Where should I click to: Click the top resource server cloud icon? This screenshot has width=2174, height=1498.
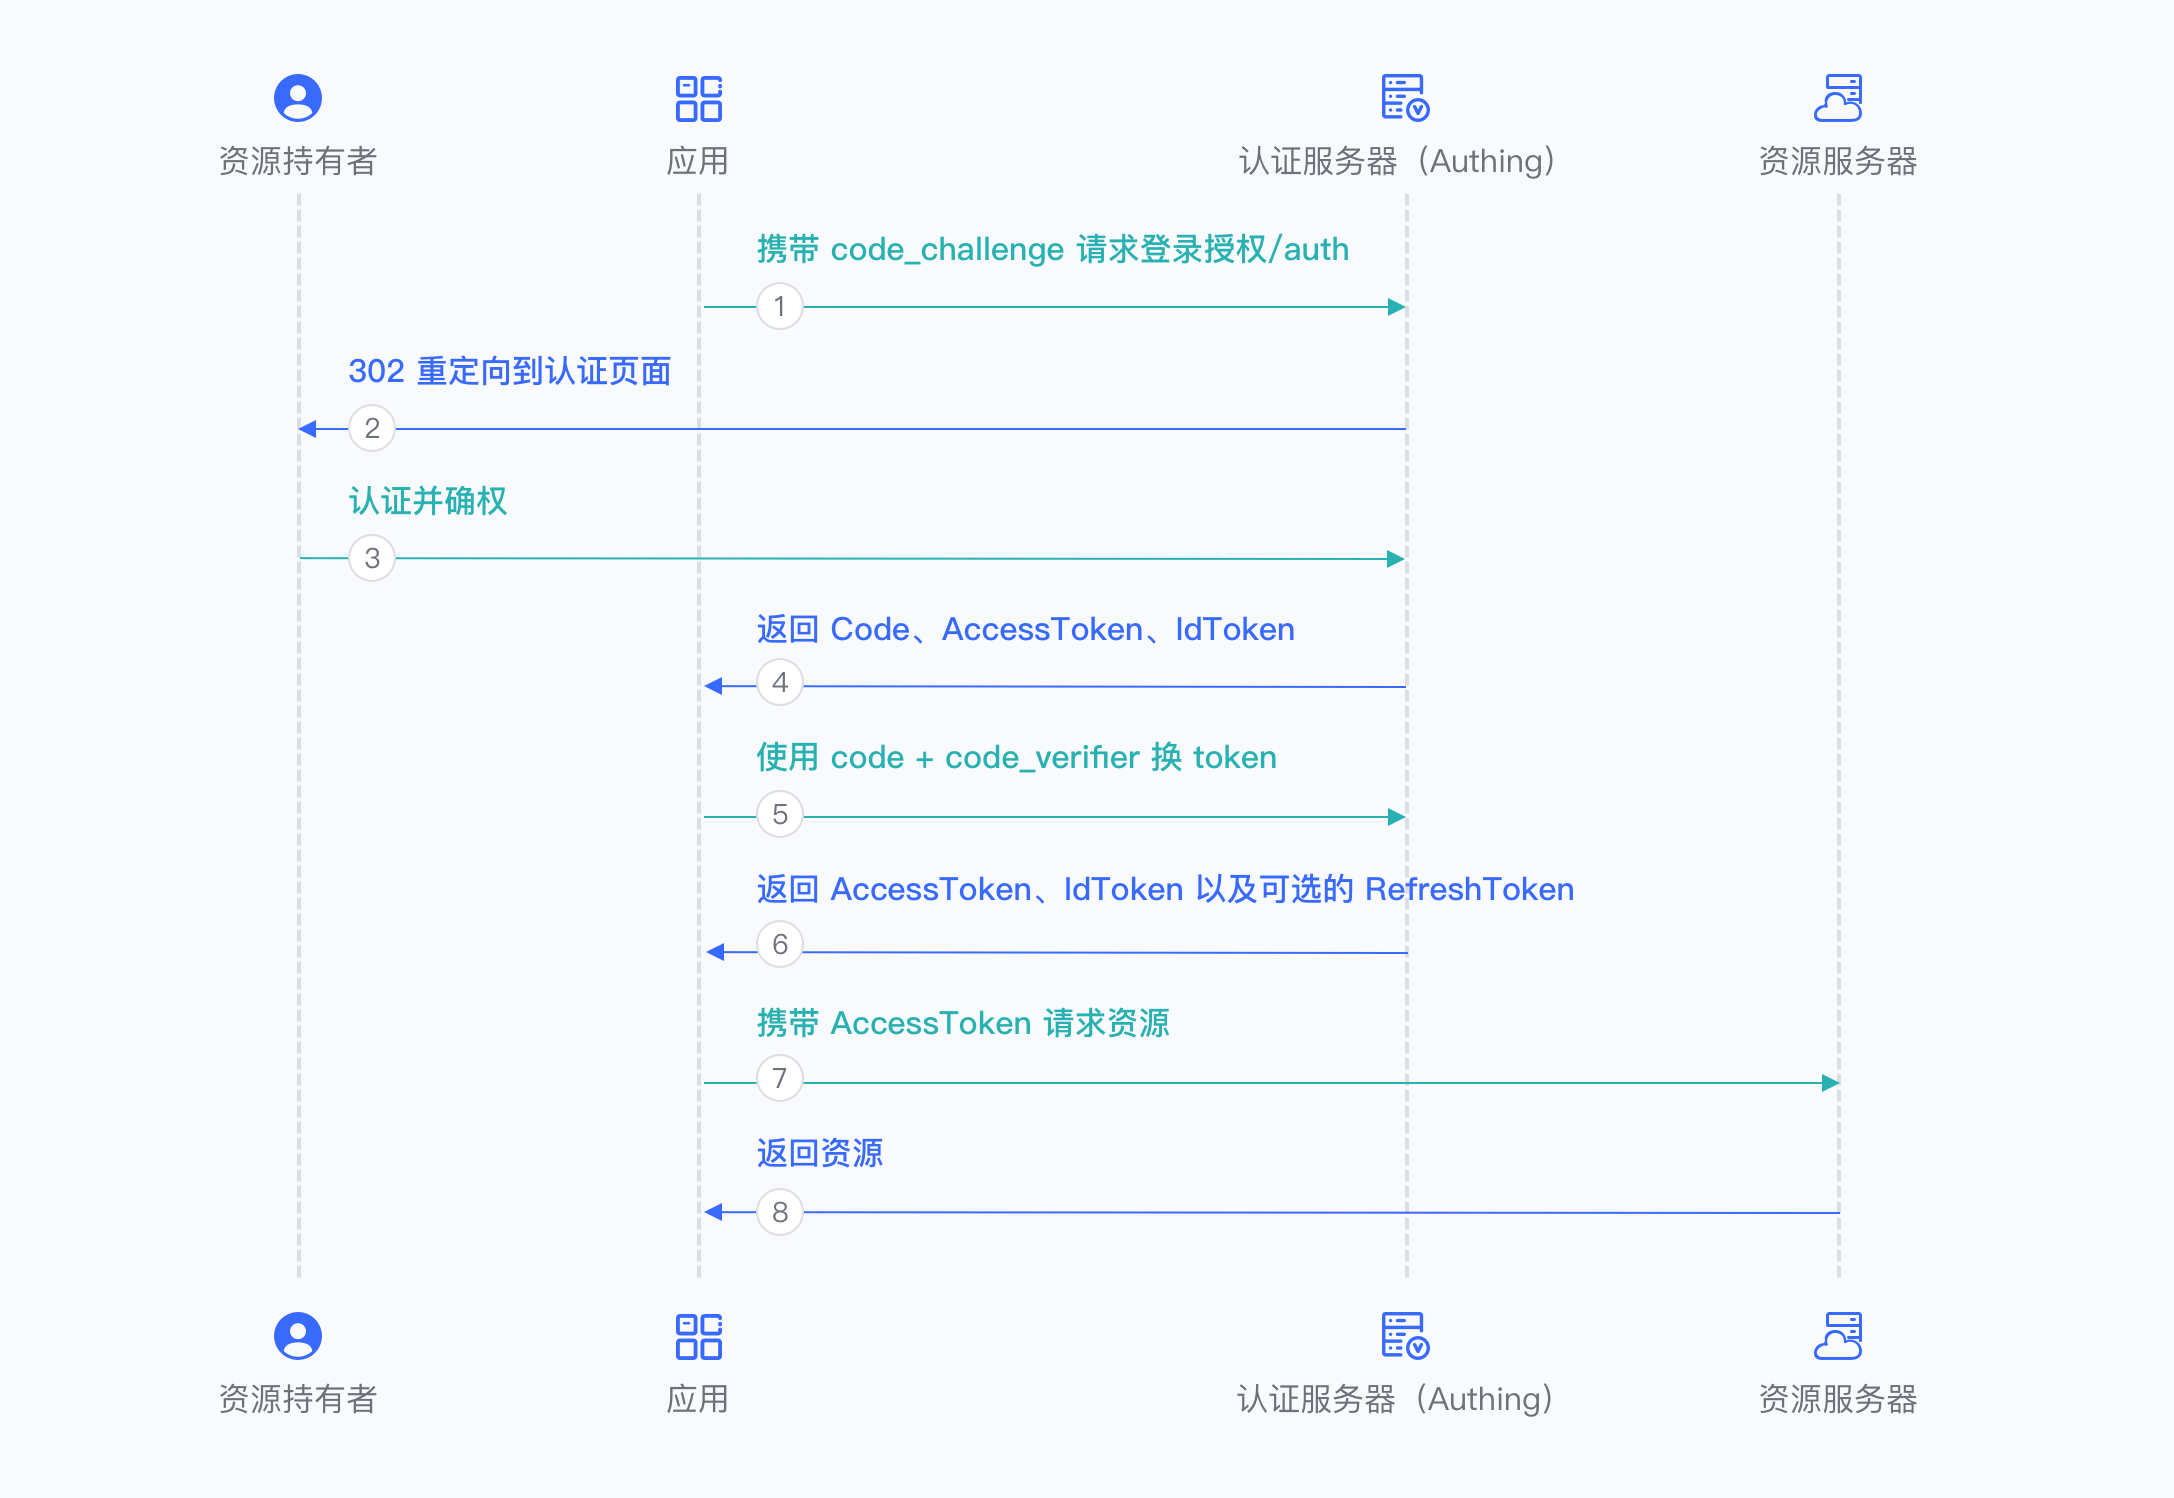(1838, 98)
